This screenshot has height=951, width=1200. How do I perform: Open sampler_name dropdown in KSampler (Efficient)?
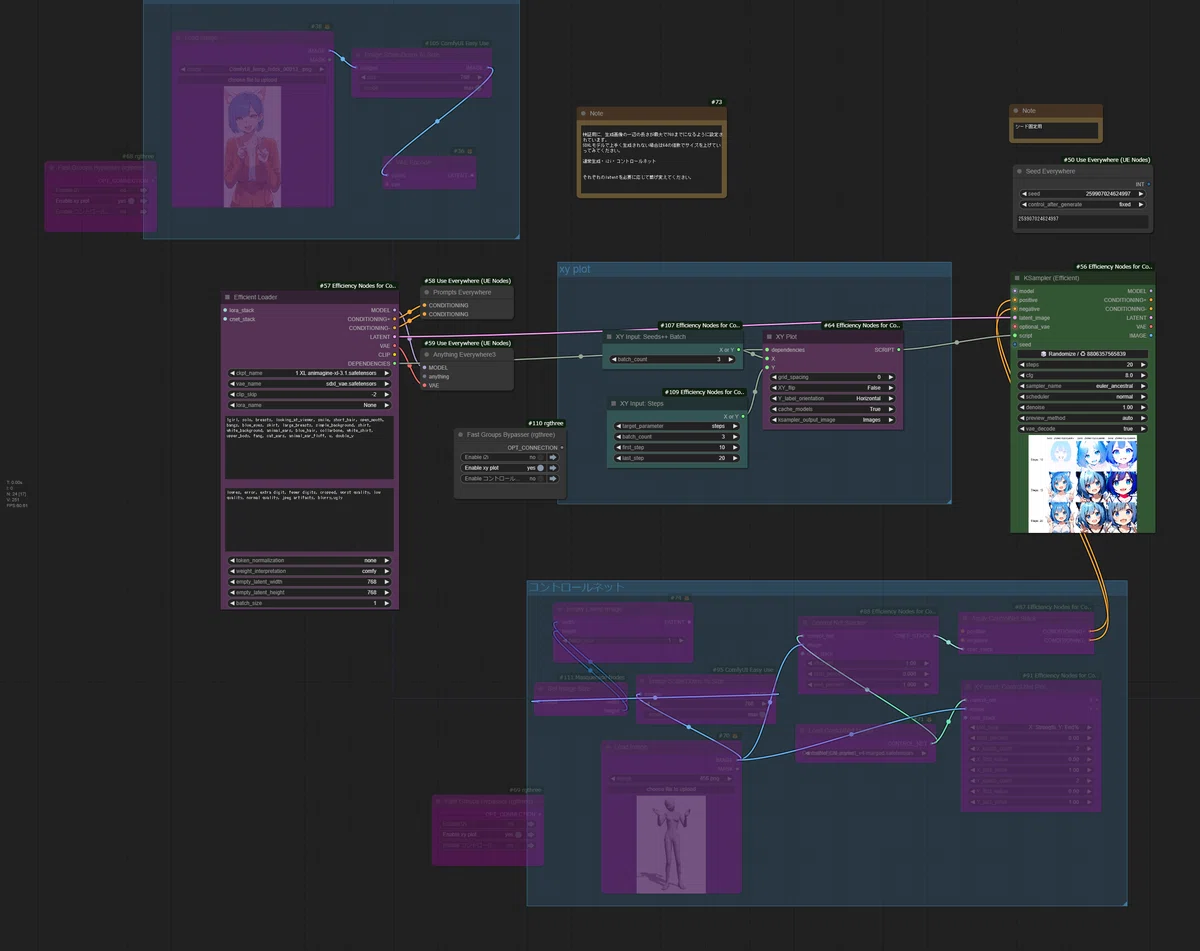[1082, 386]
